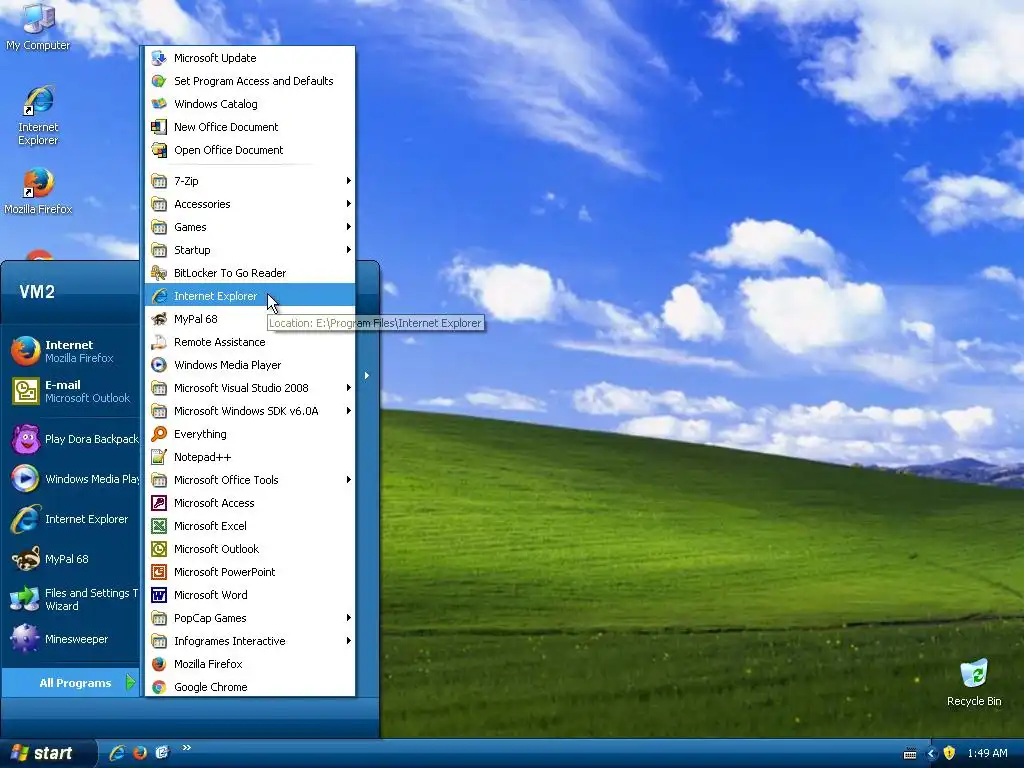Click security shield tray icon
Image resolution: width=1024 pixels, height=768 pixels.
click(950, 753)
